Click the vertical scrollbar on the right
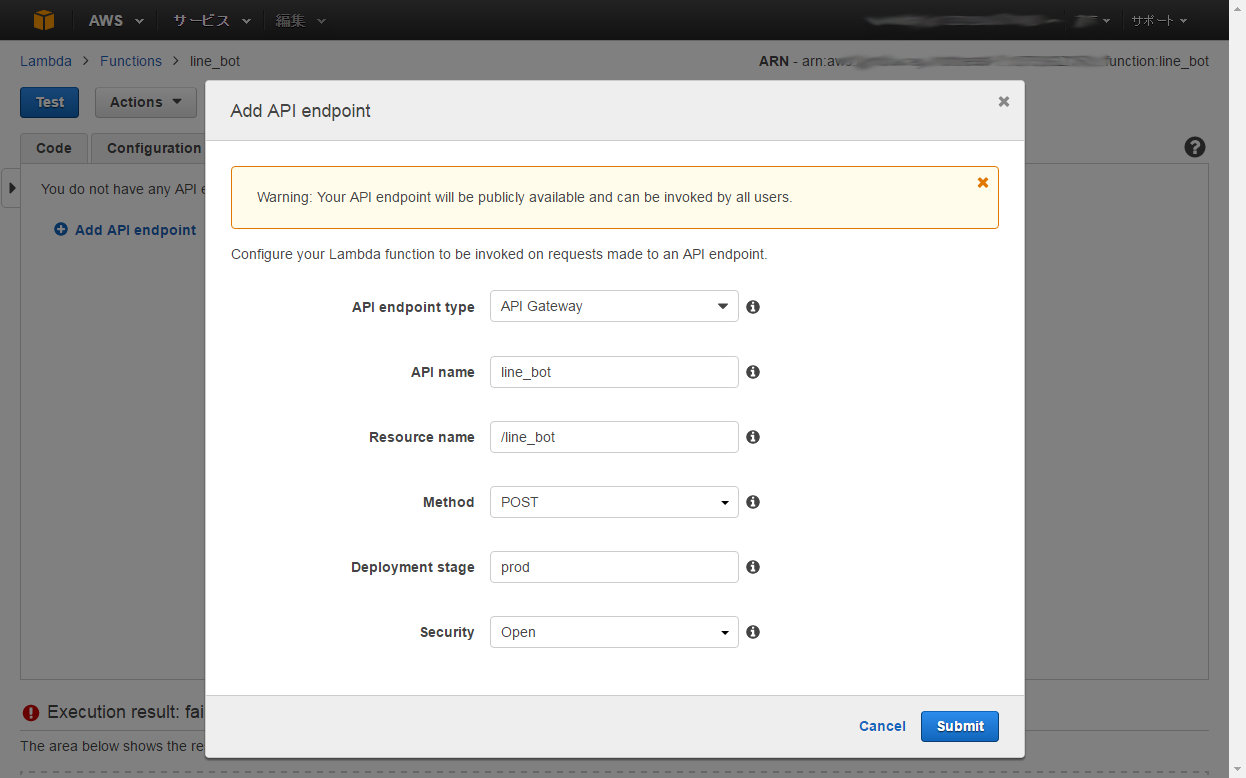 [x=1239, y=400]
